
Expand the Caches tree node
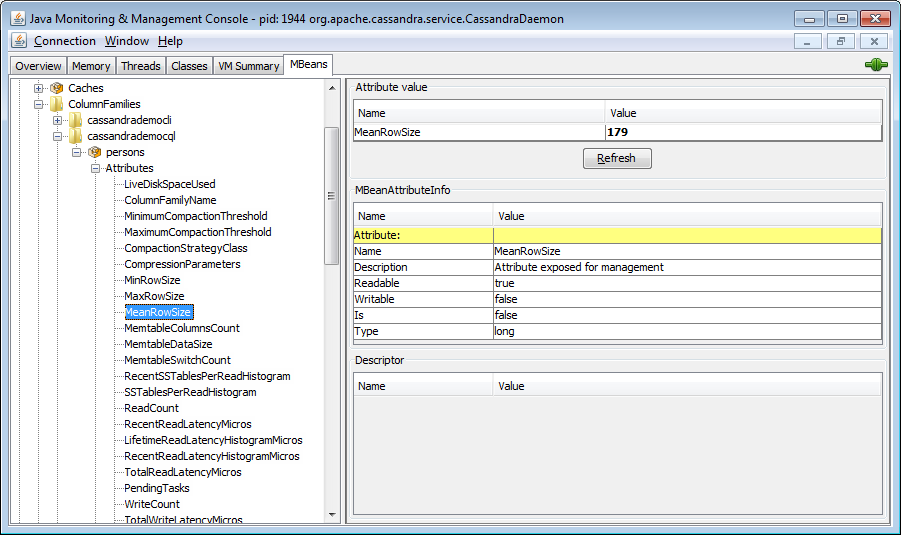(x=39, y=88)
